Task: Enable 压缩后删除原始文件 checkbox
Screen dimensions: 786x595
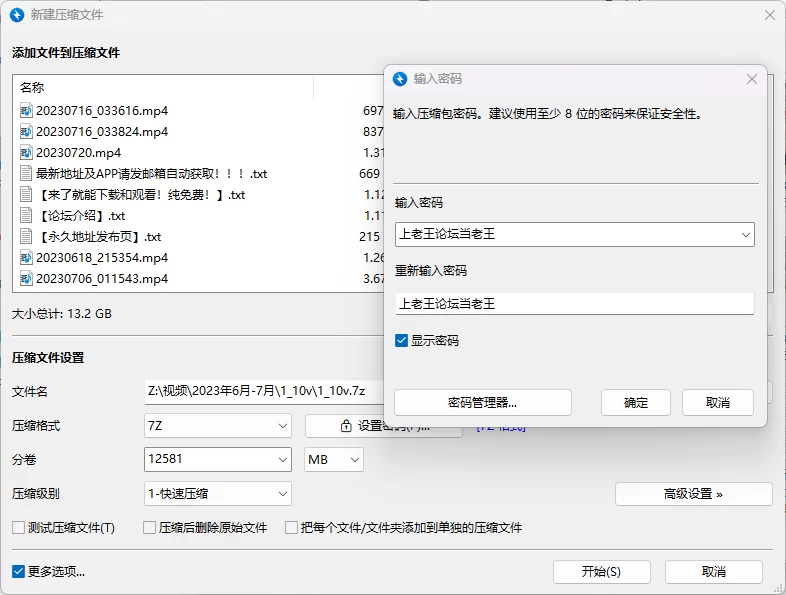Action: [x=149, y=527]
